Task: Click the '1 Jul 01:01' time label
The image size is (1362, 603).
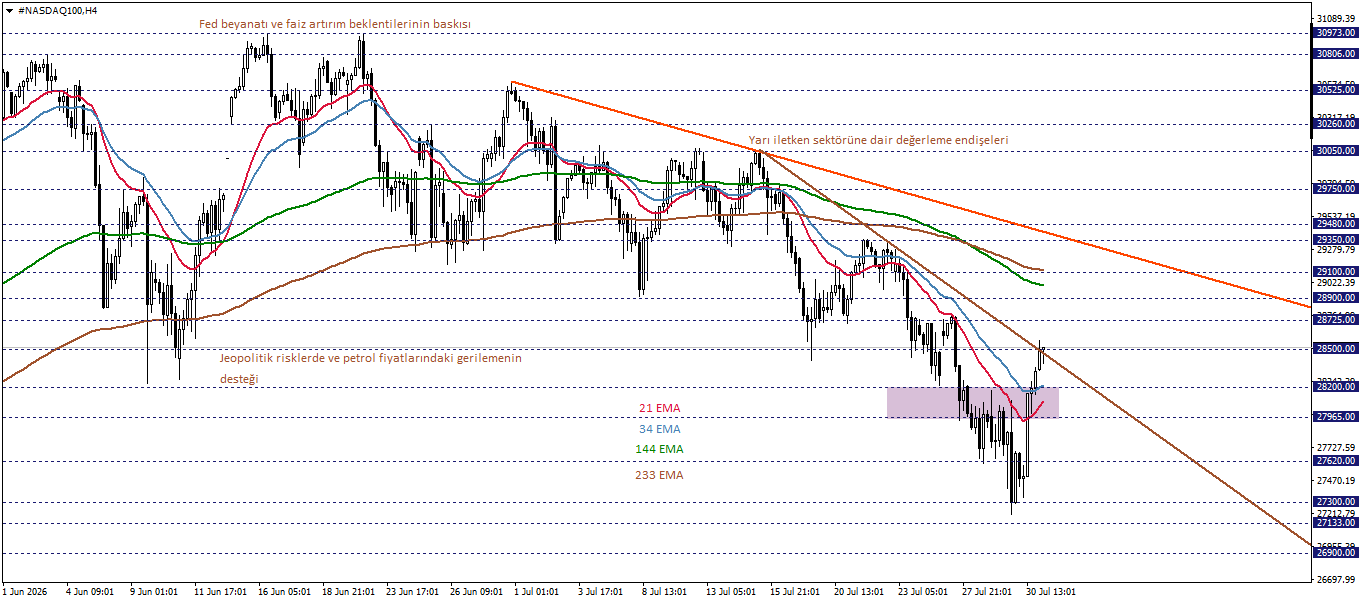Action: click(538, 591)
